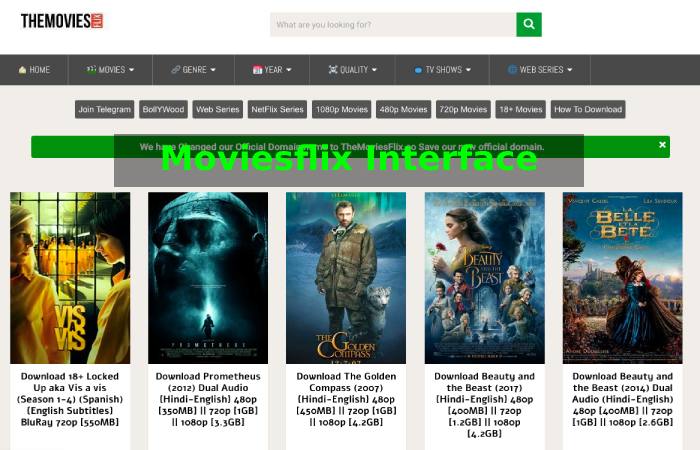Open the 720p Movies tag button
Screen dimensions: 700x450
coord(463,109)
